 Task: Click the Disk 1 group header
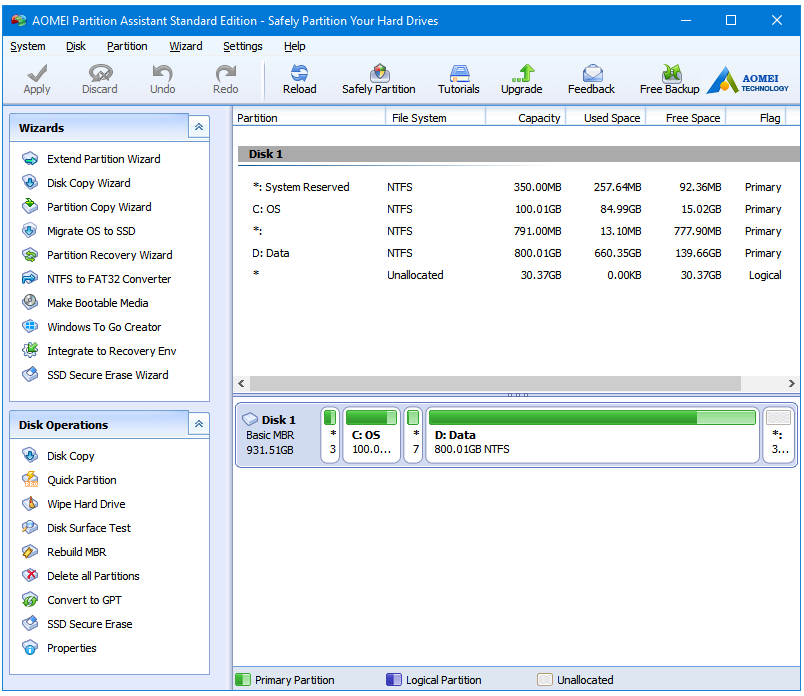click(518, 154)
